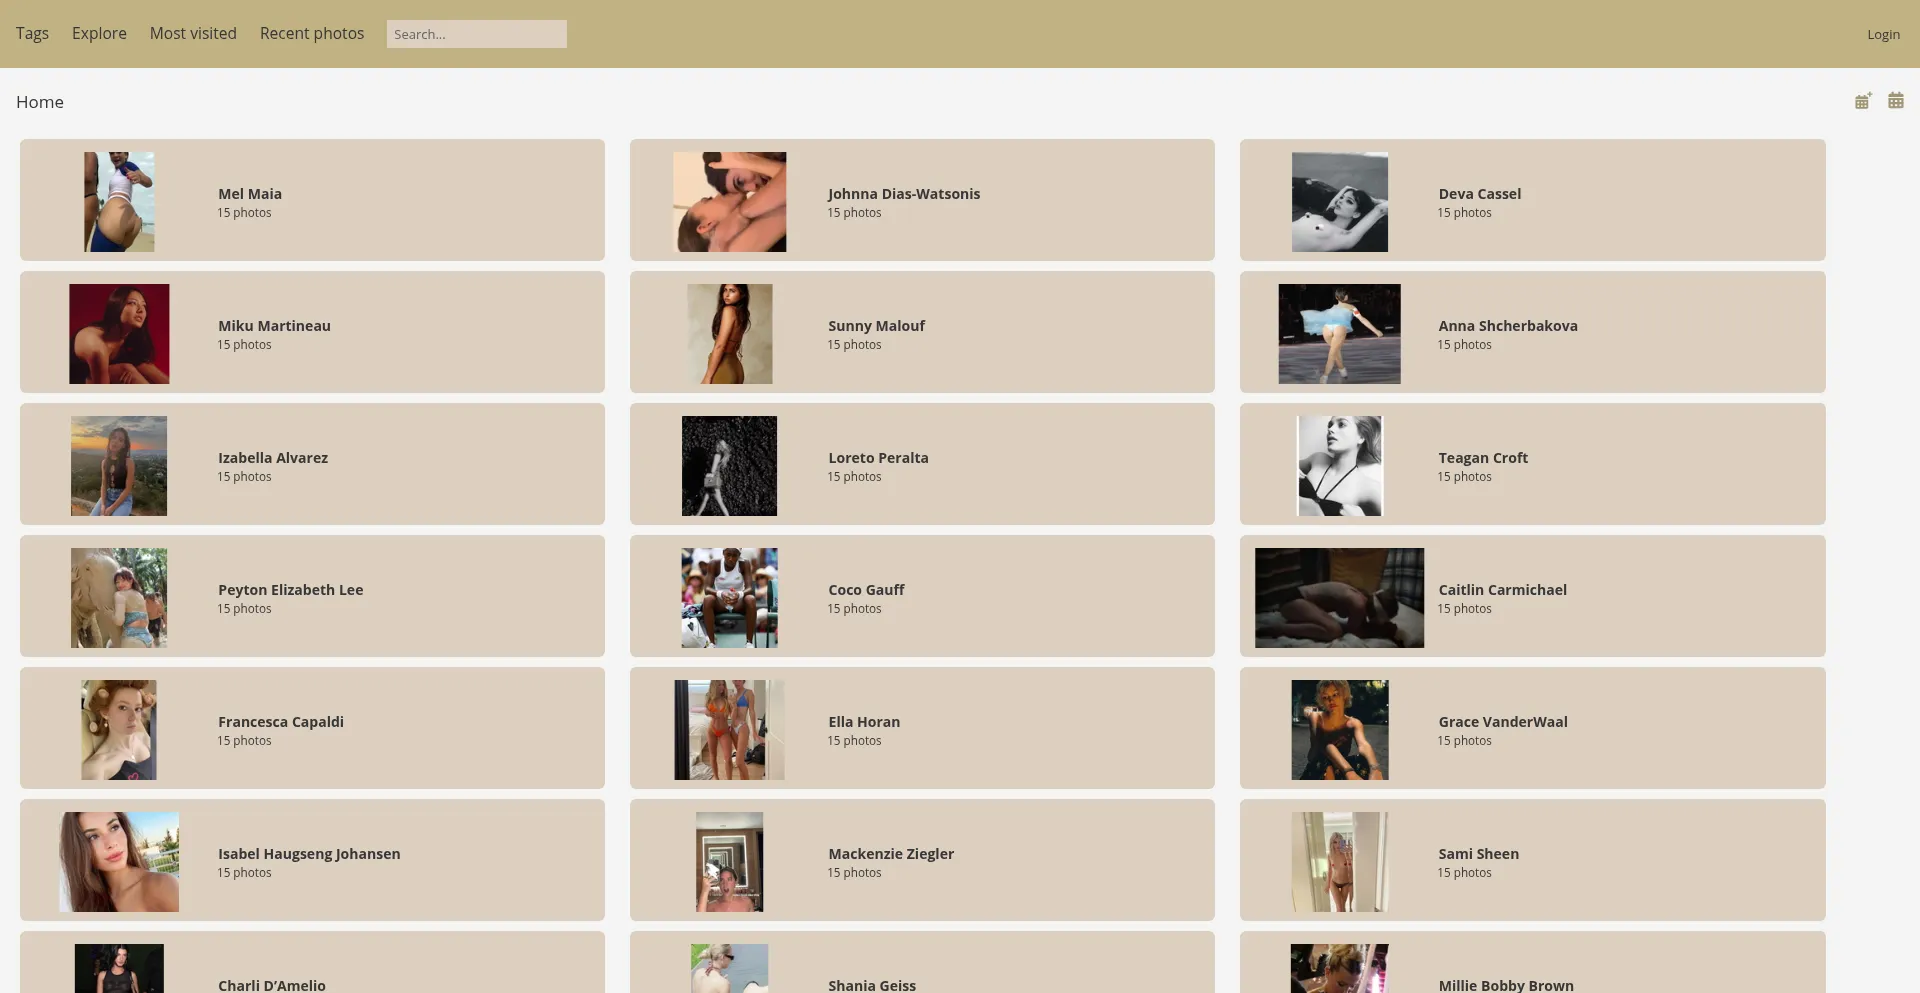Open the Tags menu item

pyautogui.click(x=32, y=33)
